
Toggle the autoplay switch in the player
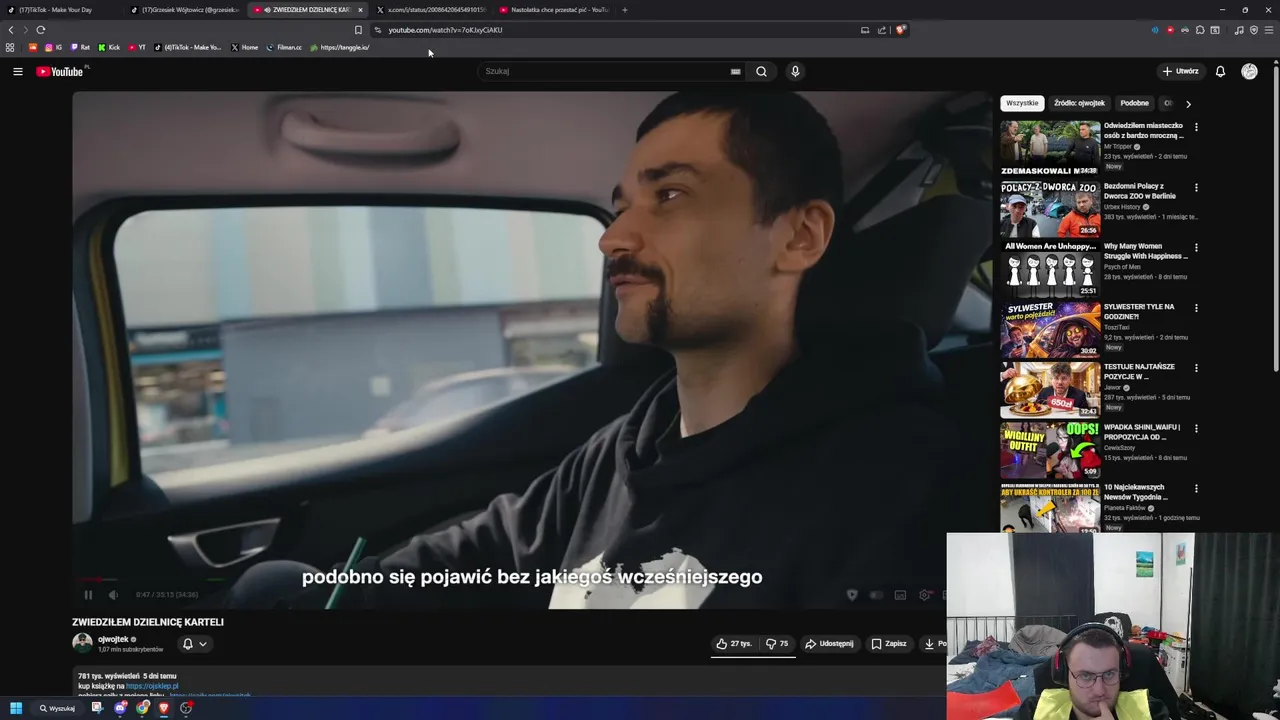click(x=876, y=595)
